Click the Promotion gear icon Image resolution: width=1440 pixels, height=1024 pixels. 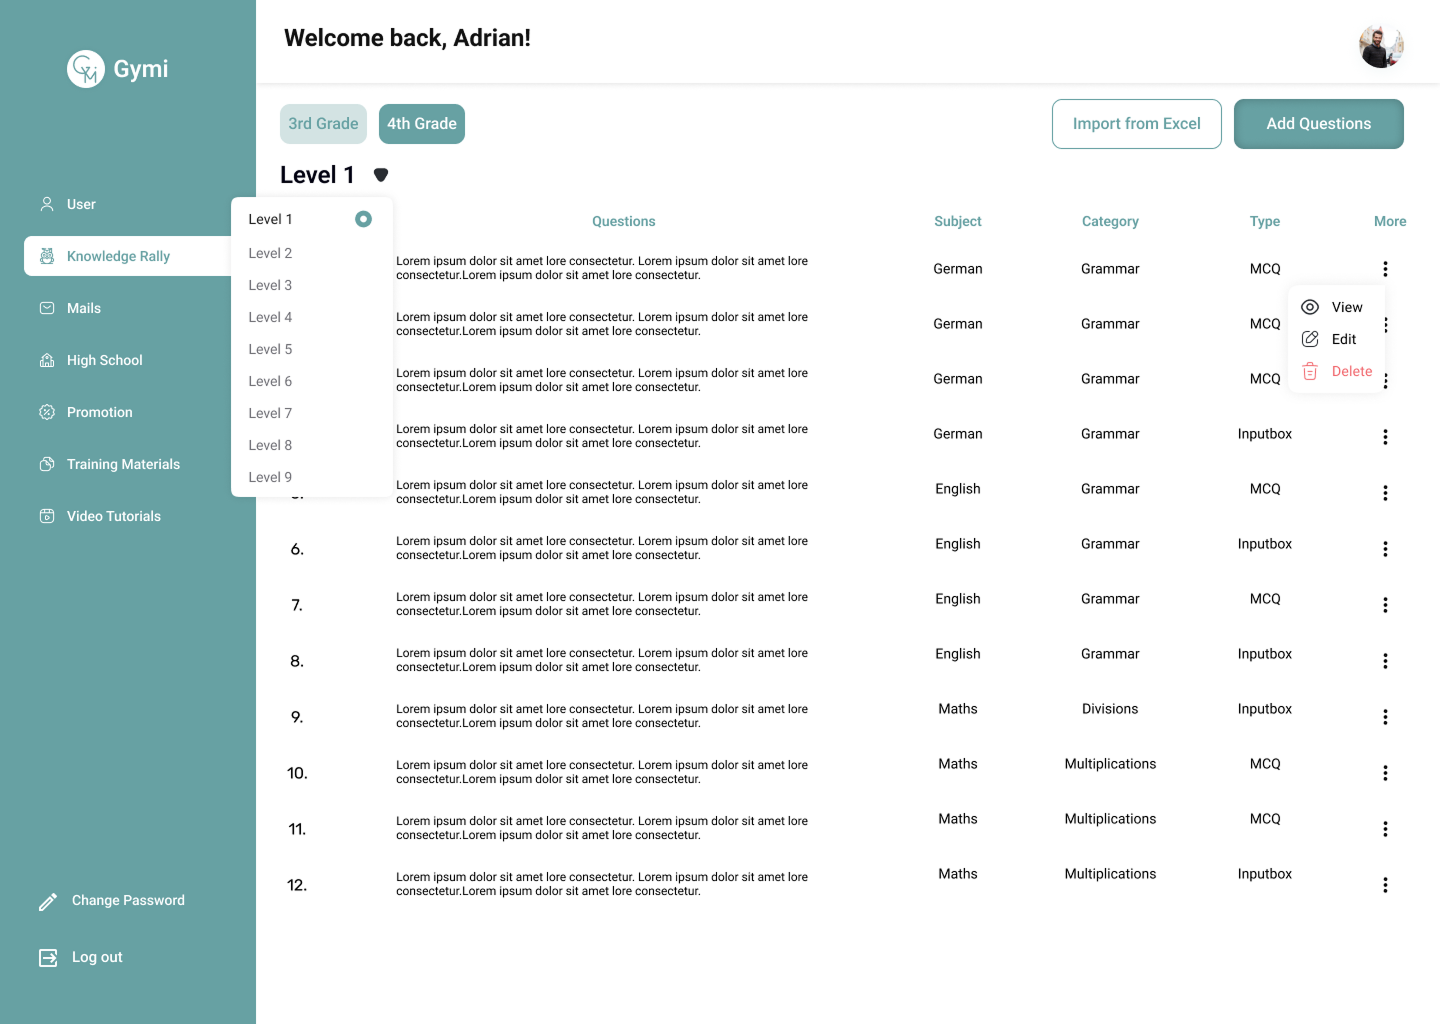(47, 412)
